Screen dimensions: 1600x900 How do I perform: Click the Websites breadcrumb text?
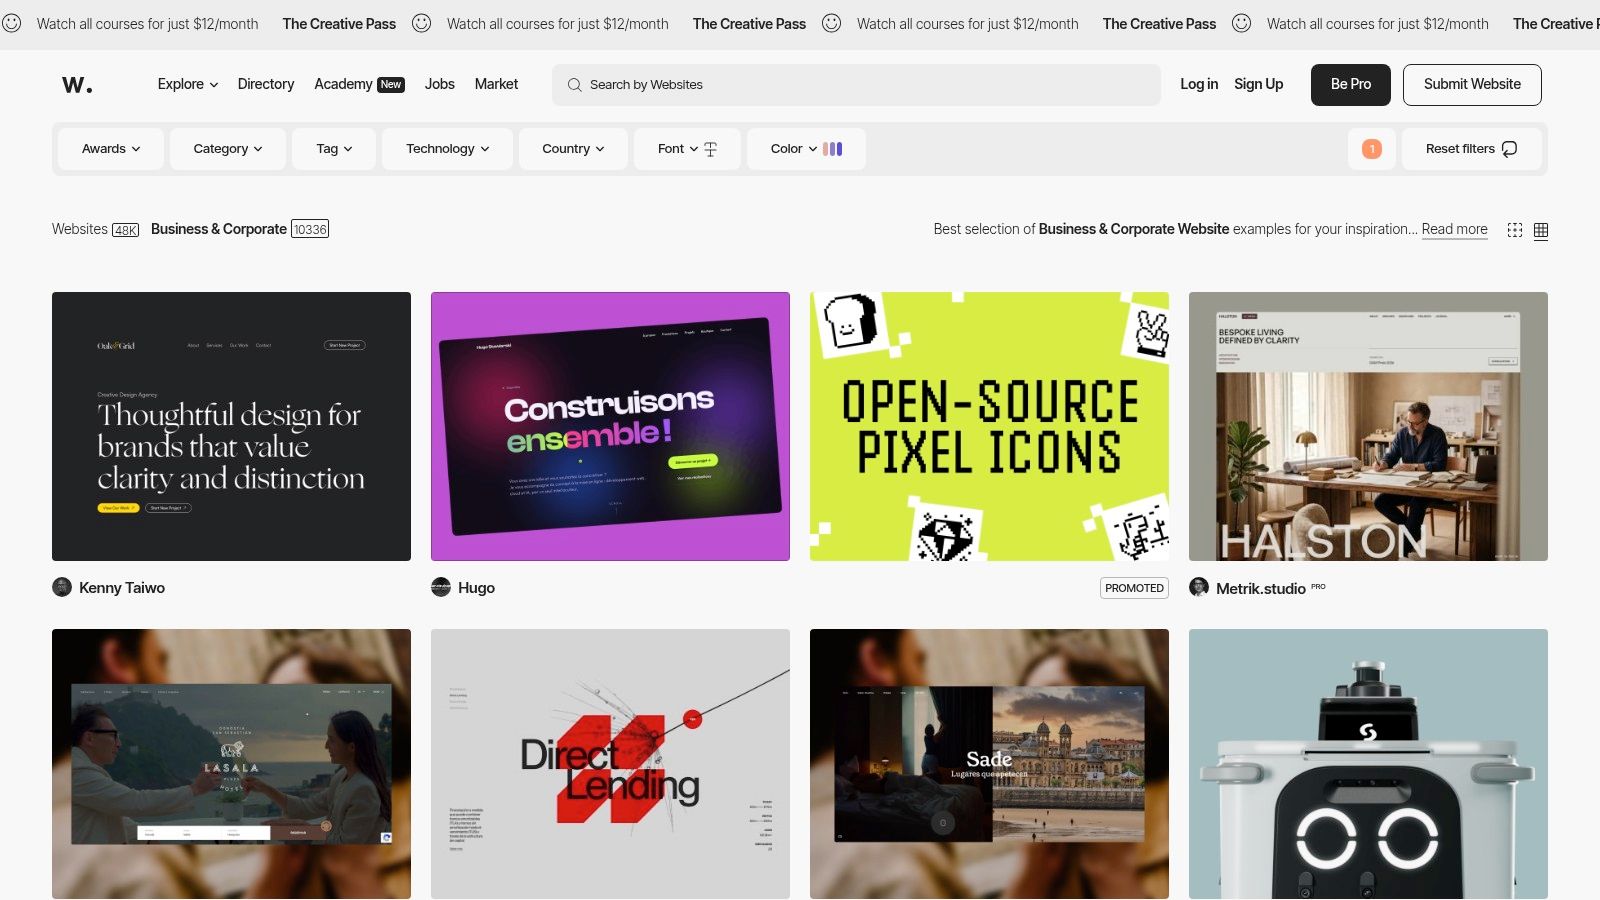pos(80,229)
